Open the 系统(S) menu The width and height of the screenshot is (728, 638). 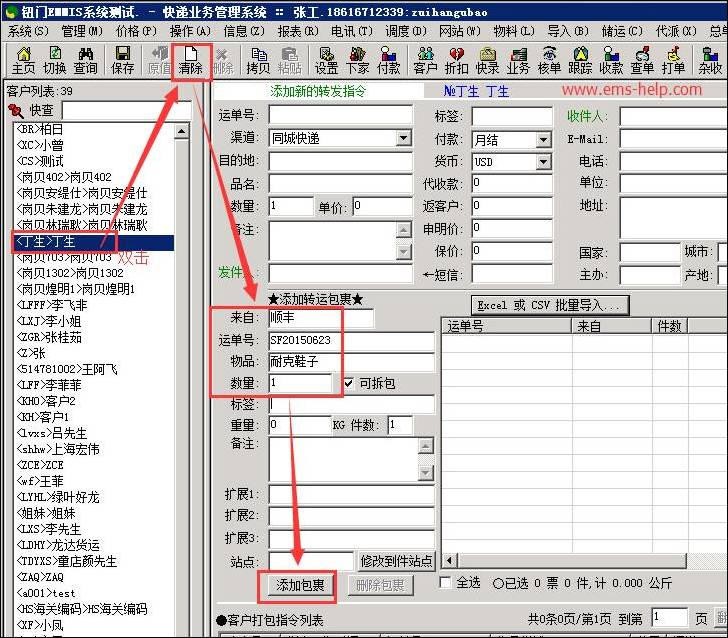(28, 31)
